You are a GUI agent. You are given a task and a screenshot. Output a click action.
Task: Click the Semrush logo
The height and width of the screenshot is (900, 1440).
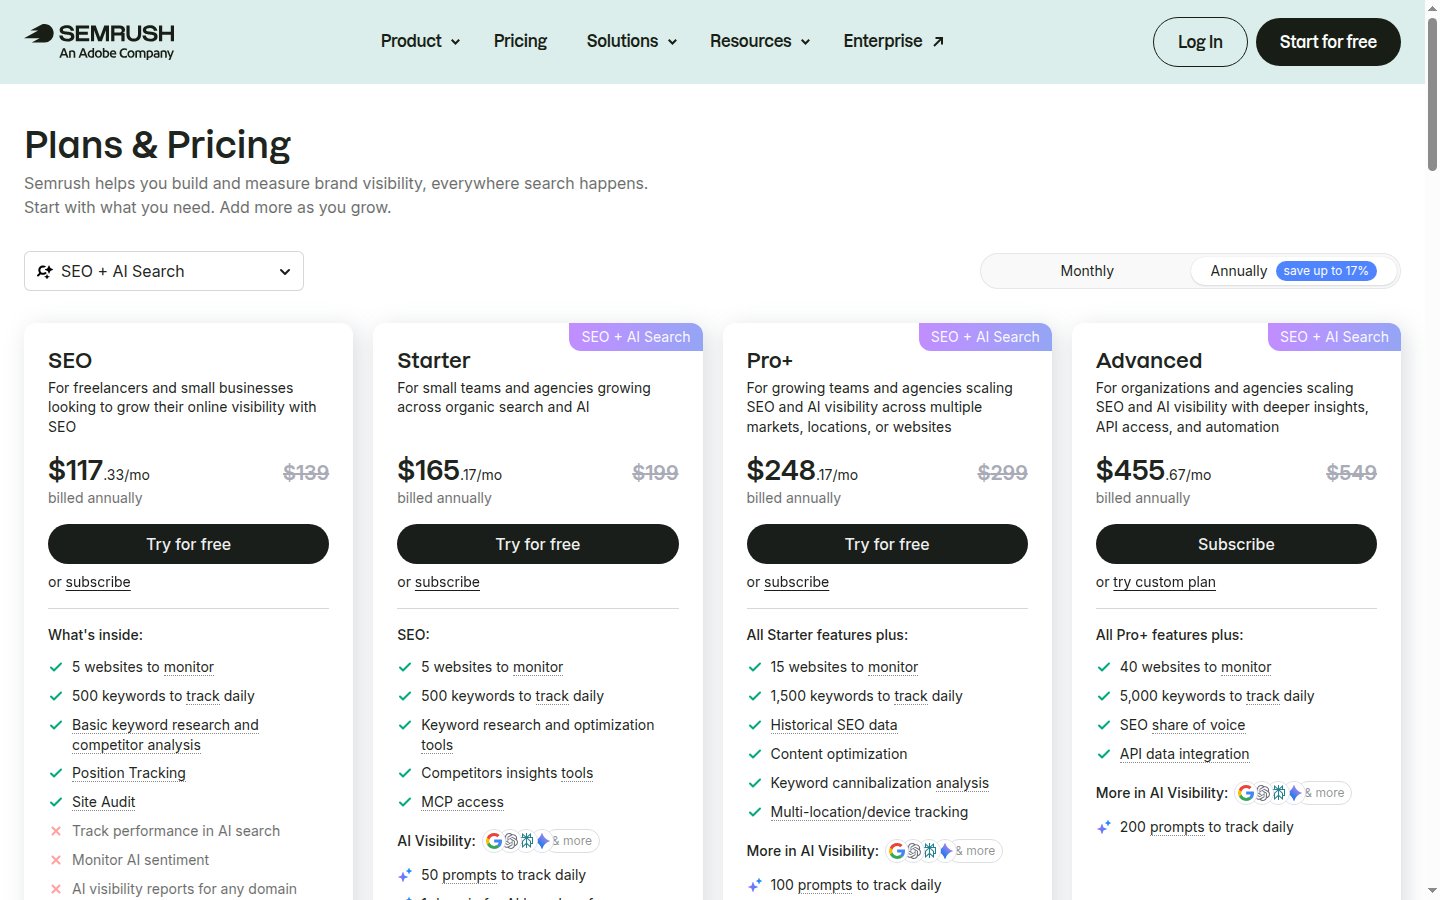100,41
